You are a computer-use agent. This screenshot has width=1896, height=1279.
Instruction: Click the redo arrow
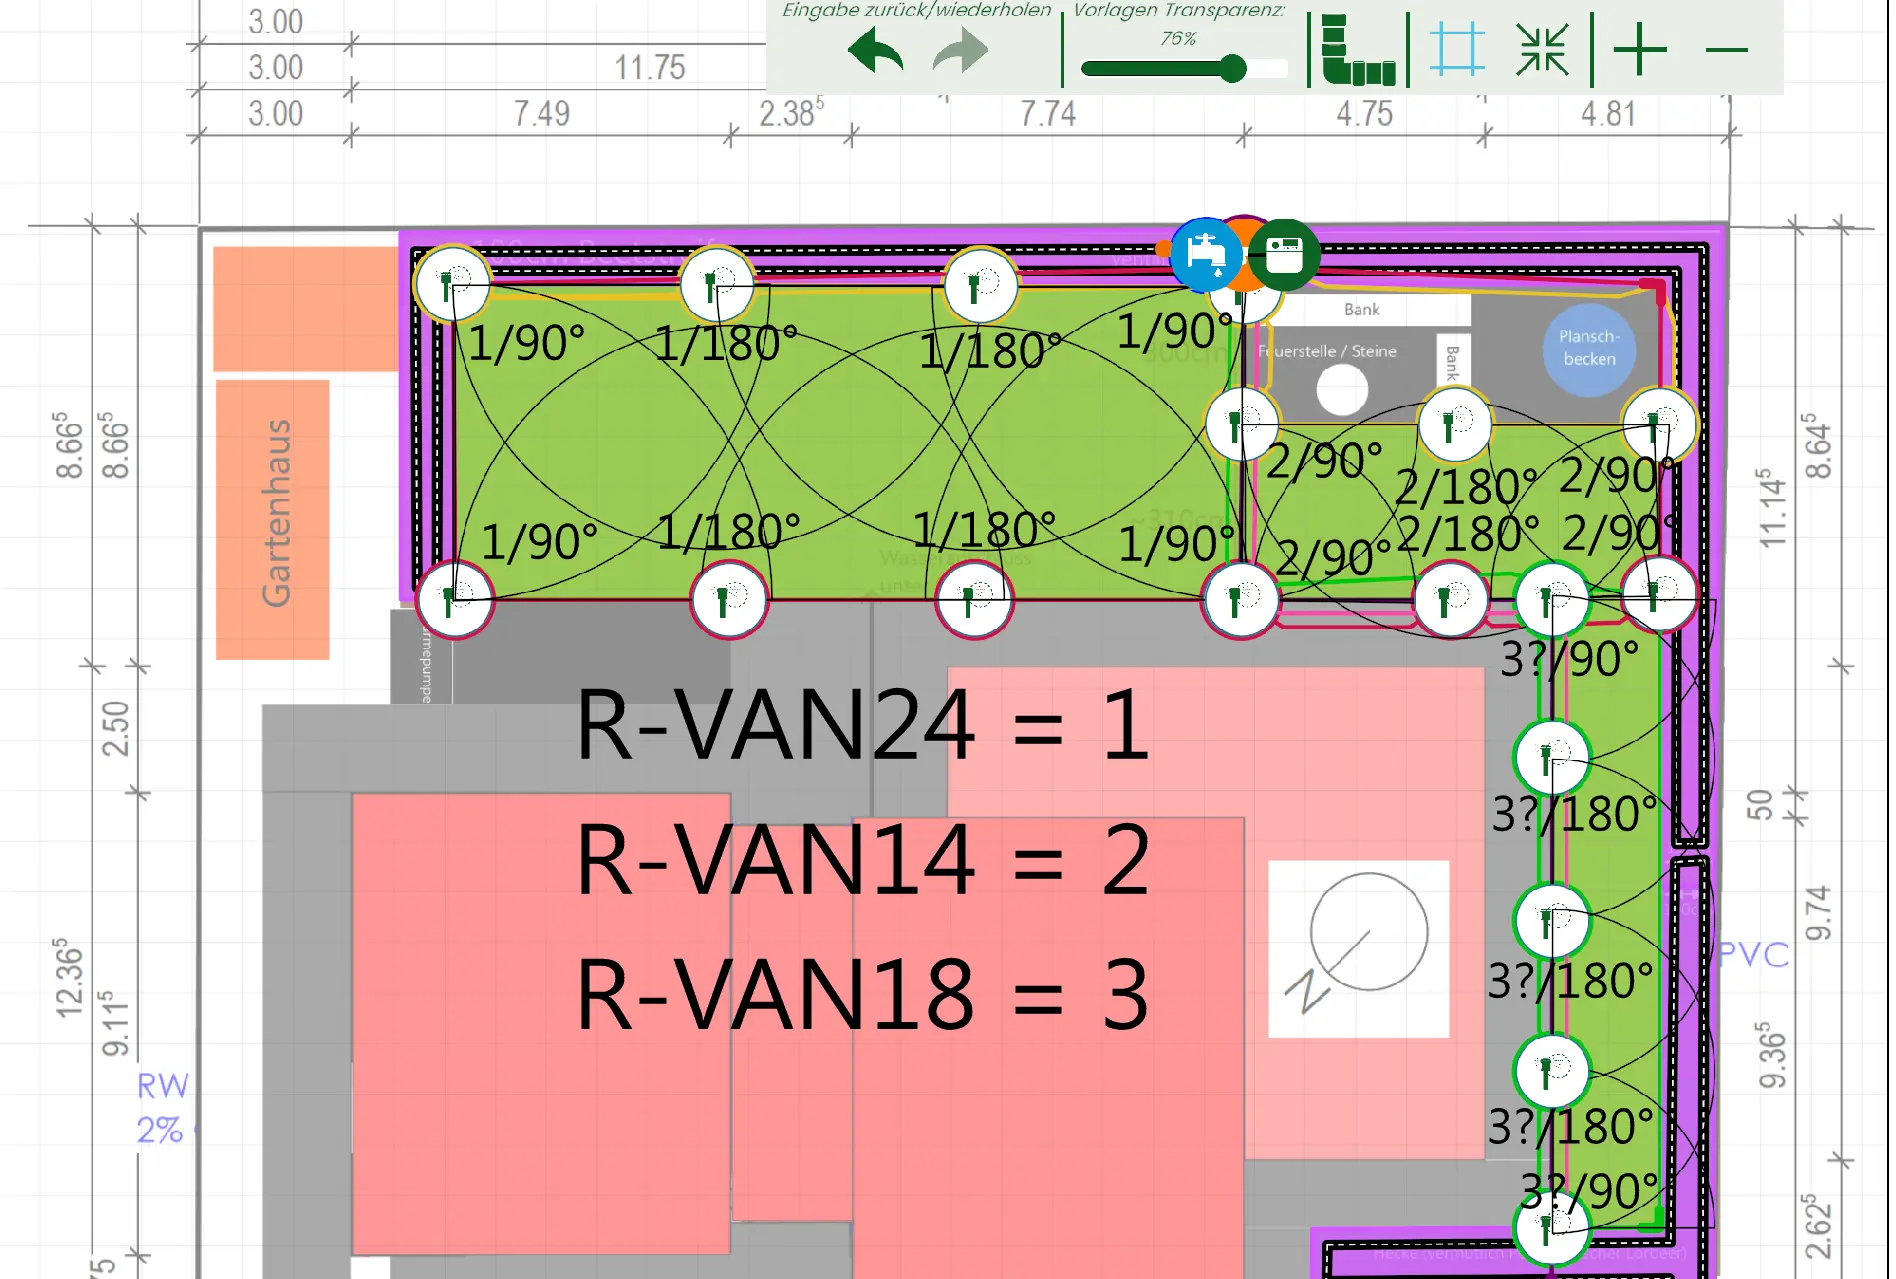960,51
